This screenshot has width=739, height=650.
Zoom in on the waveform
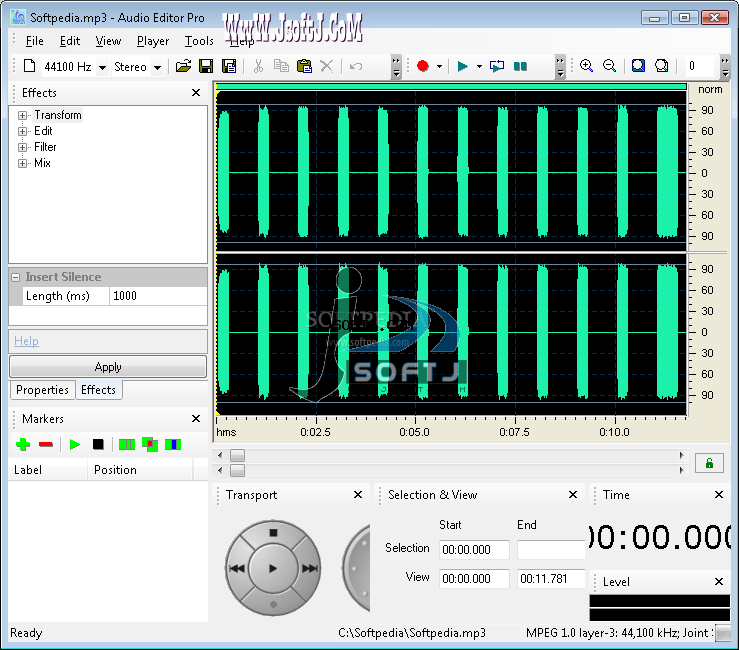(x=586, y=66)
